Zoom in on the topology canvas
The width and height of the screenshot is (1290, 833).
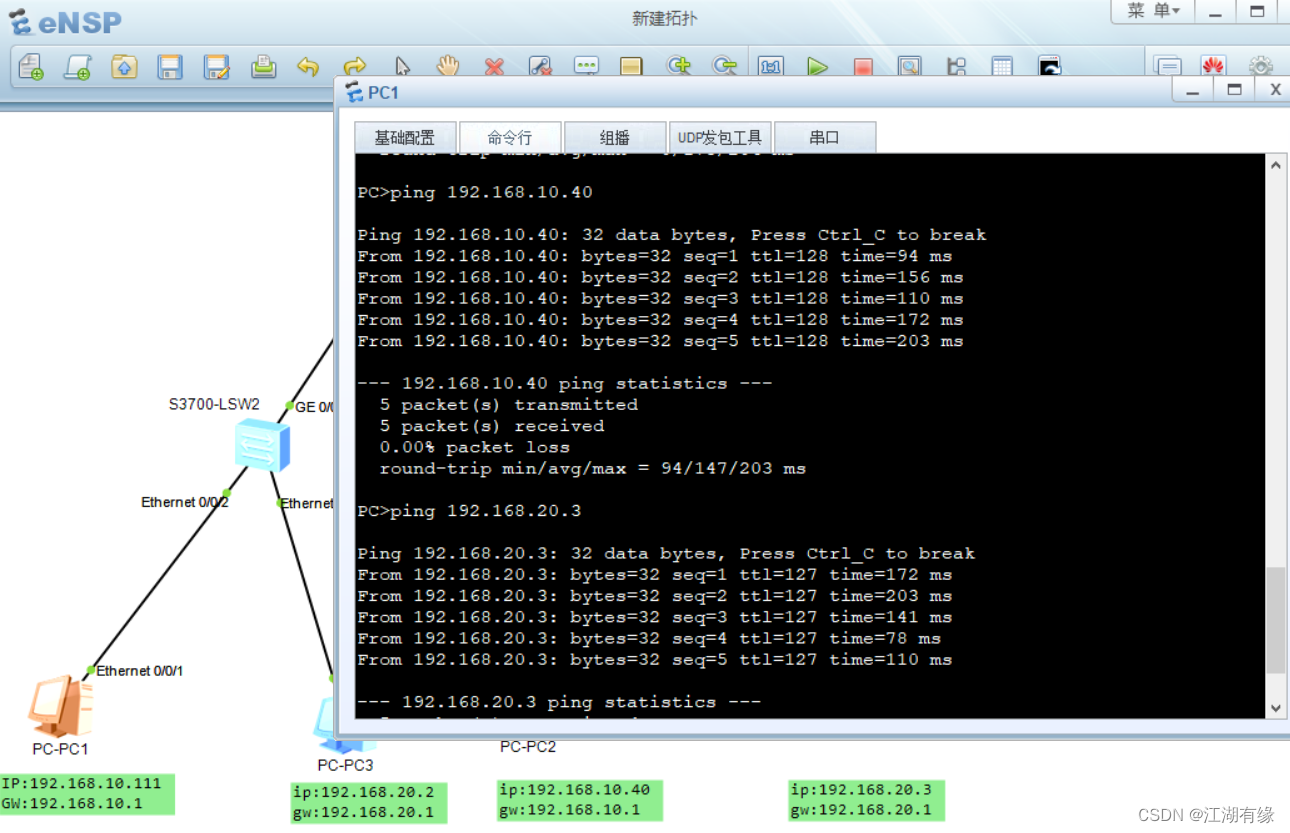tap(679, 66)
